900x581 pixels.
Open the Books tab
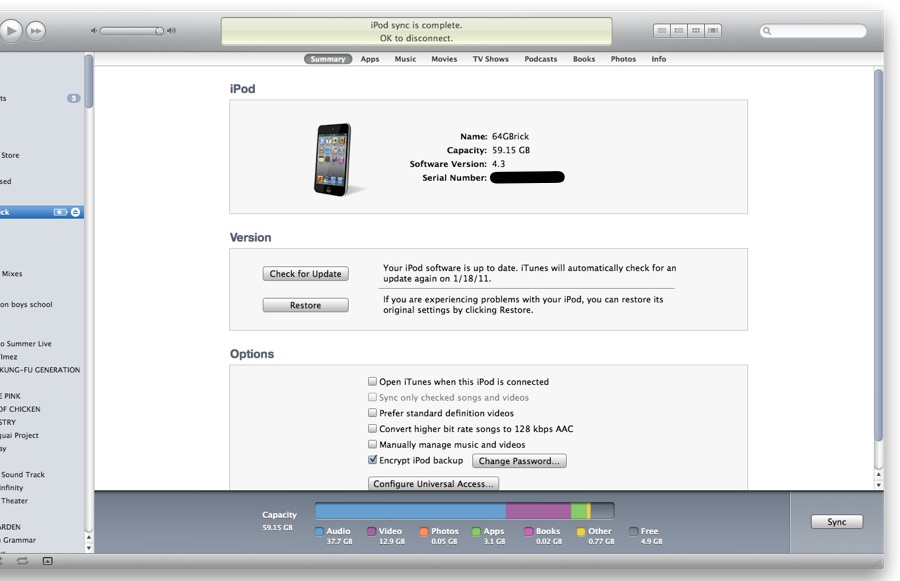click(x=584, y=59)
